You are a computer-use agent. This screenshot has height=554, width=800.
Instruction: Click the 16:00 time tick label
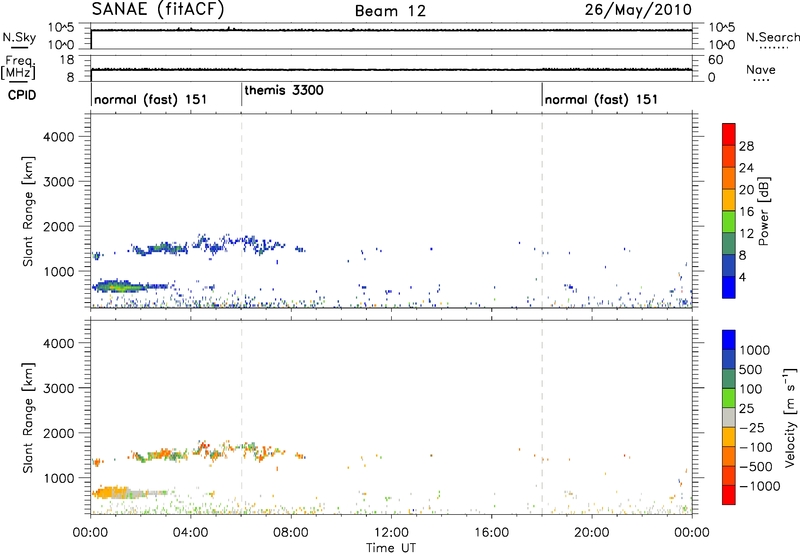(x=491, y=533)
